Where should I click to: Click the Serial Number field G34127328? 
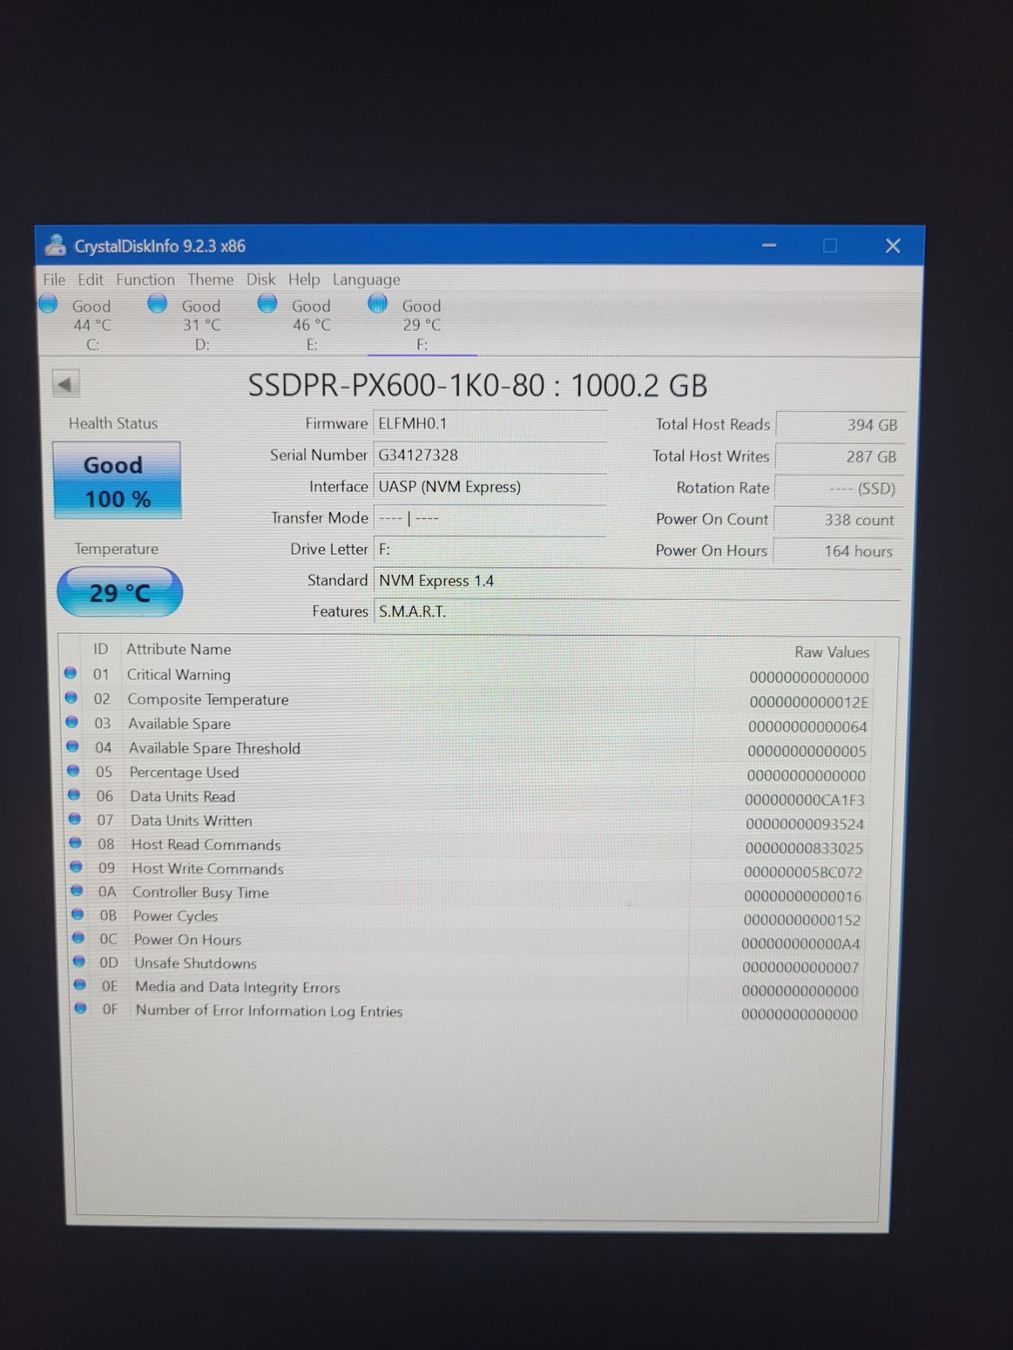point(490,455)
